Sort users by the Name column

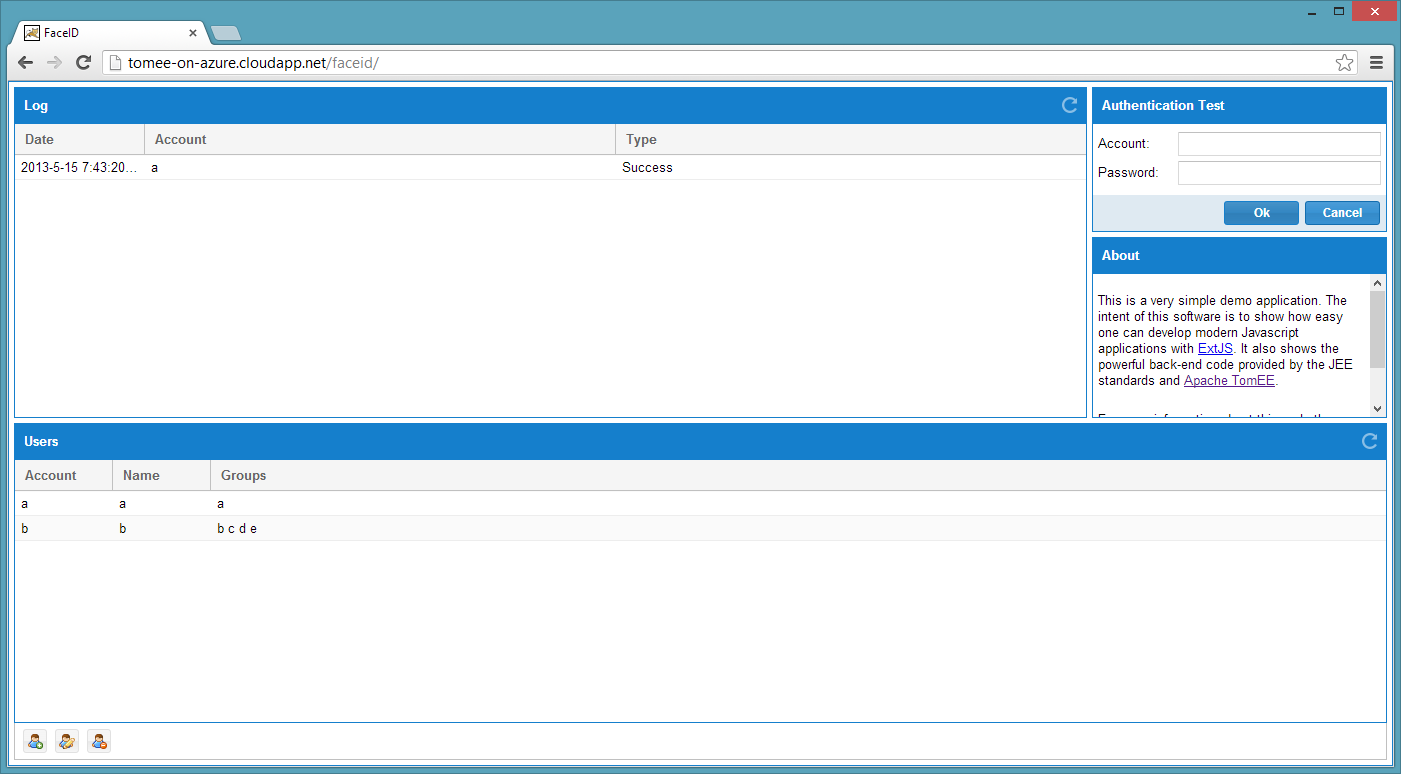pyautogui.click(x=140, y=475)
